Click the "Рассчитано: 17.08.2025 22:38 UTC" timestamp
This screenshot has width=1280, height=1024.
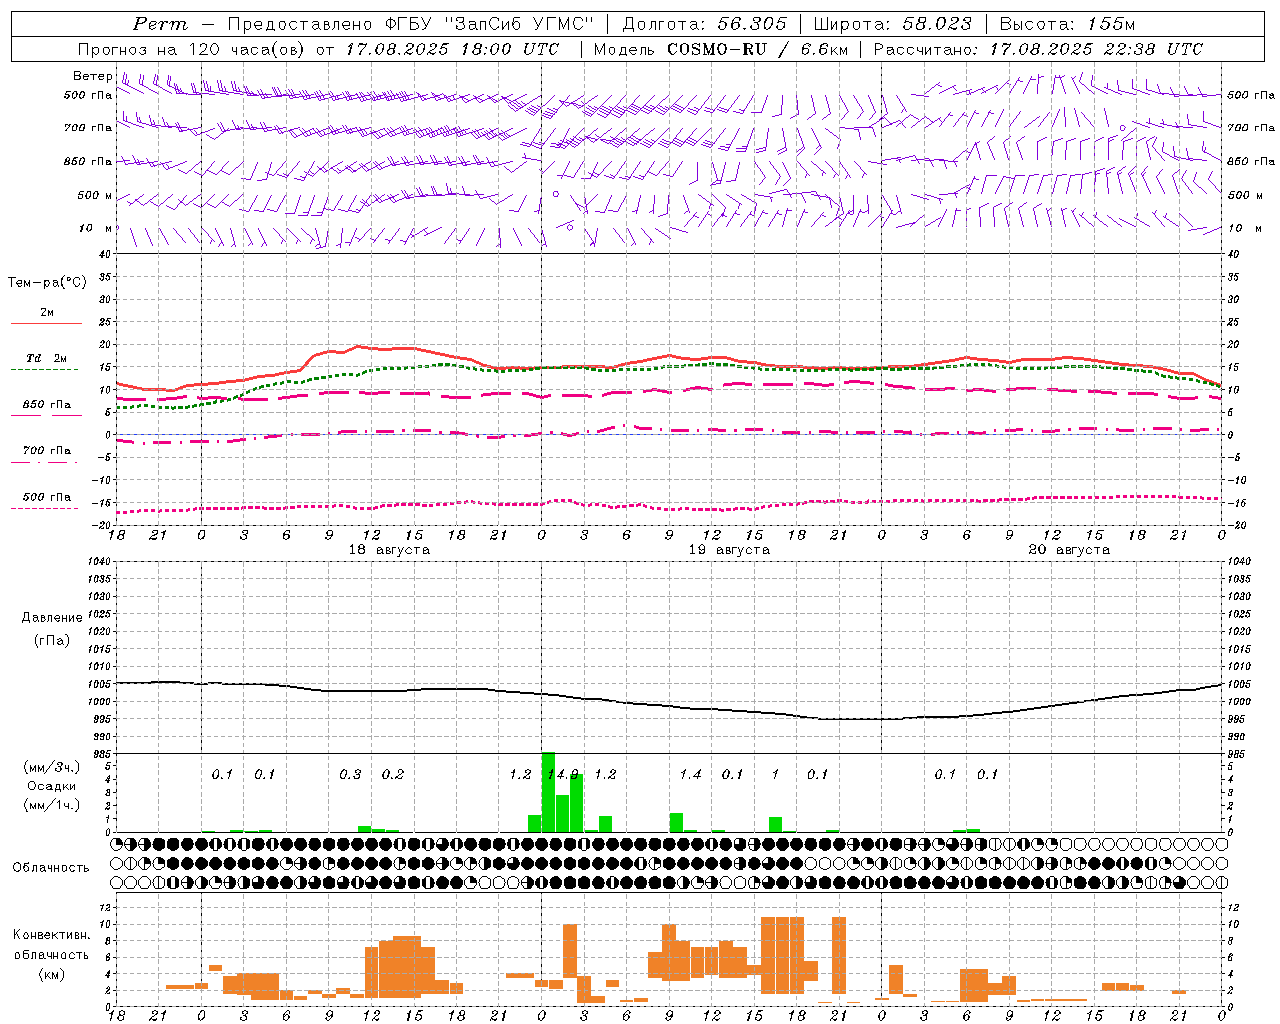1038,49
